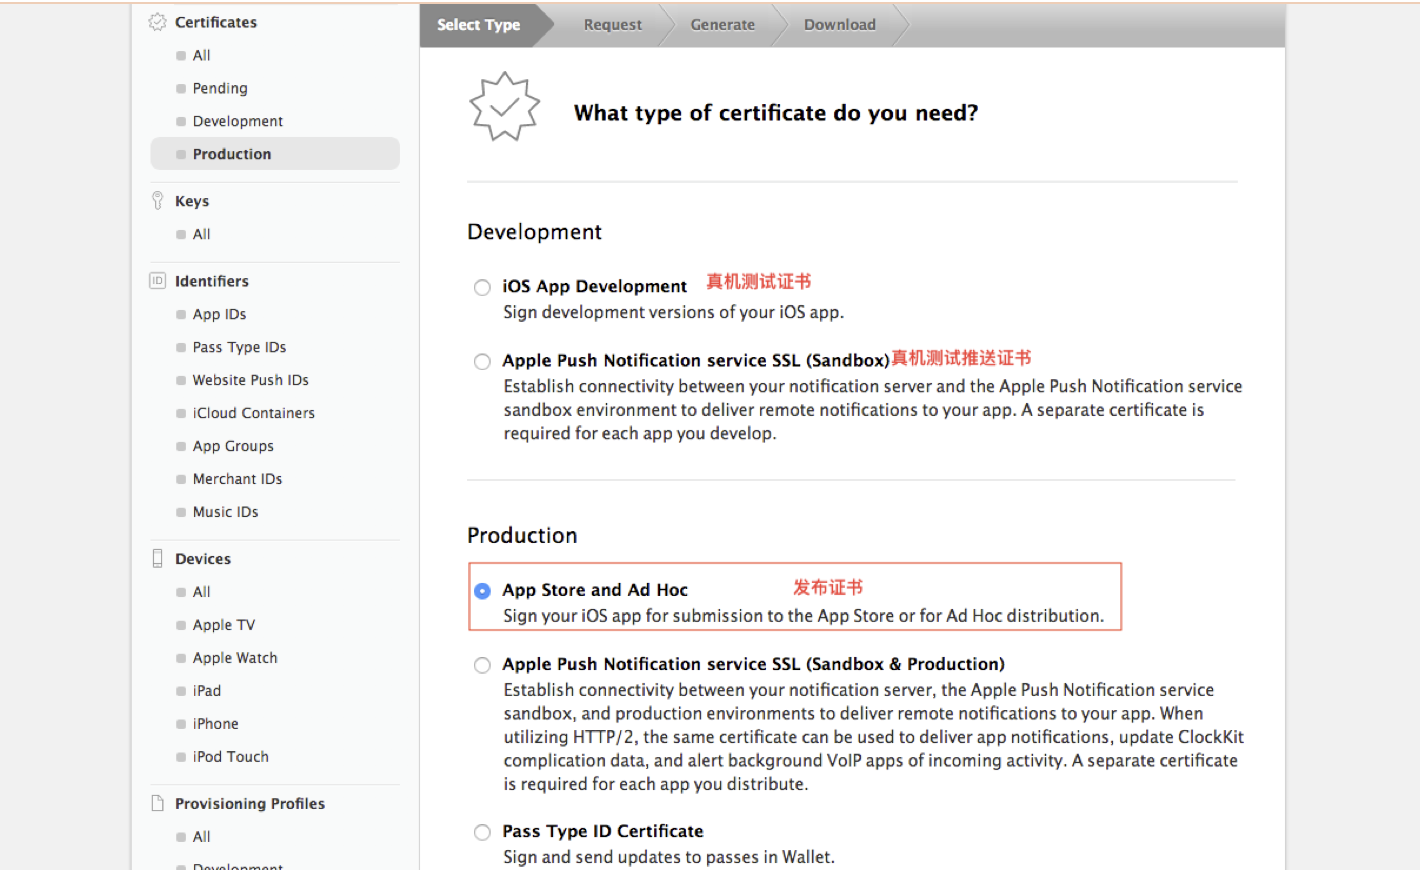Click 'Sign and send updates to passes in Wallet.' text

[x=669, y=857]
